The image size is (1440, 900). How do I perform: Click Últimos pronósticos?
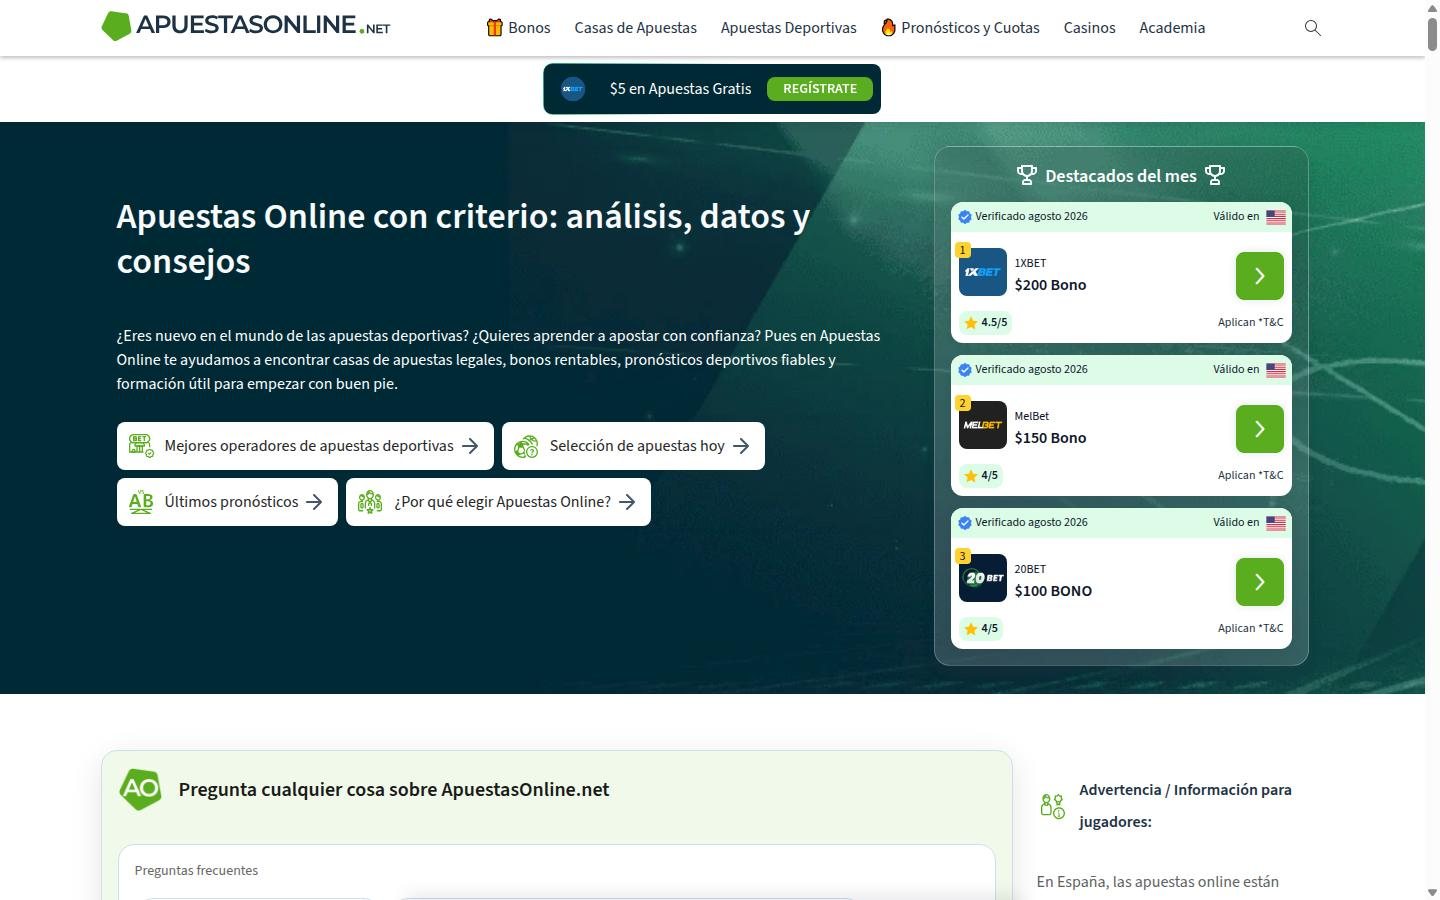(x=227, y=502)
